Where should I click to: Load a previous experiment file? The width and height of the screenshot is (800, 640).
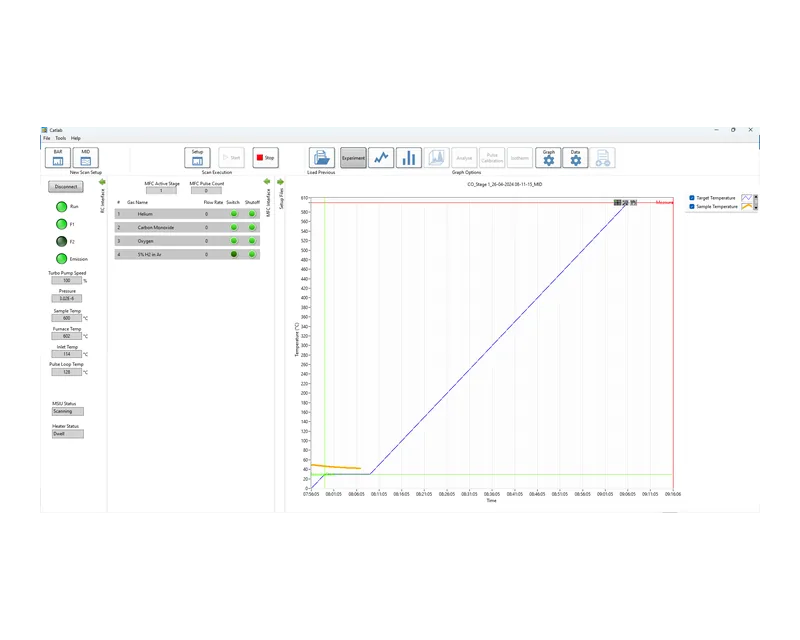point(321,158)
